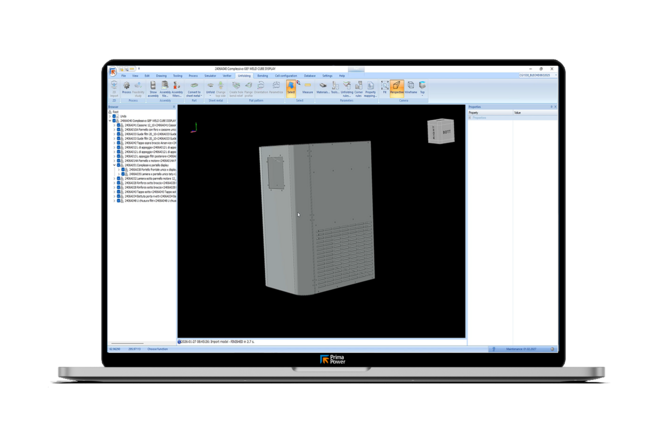Open the Top view dropdown

422,96
